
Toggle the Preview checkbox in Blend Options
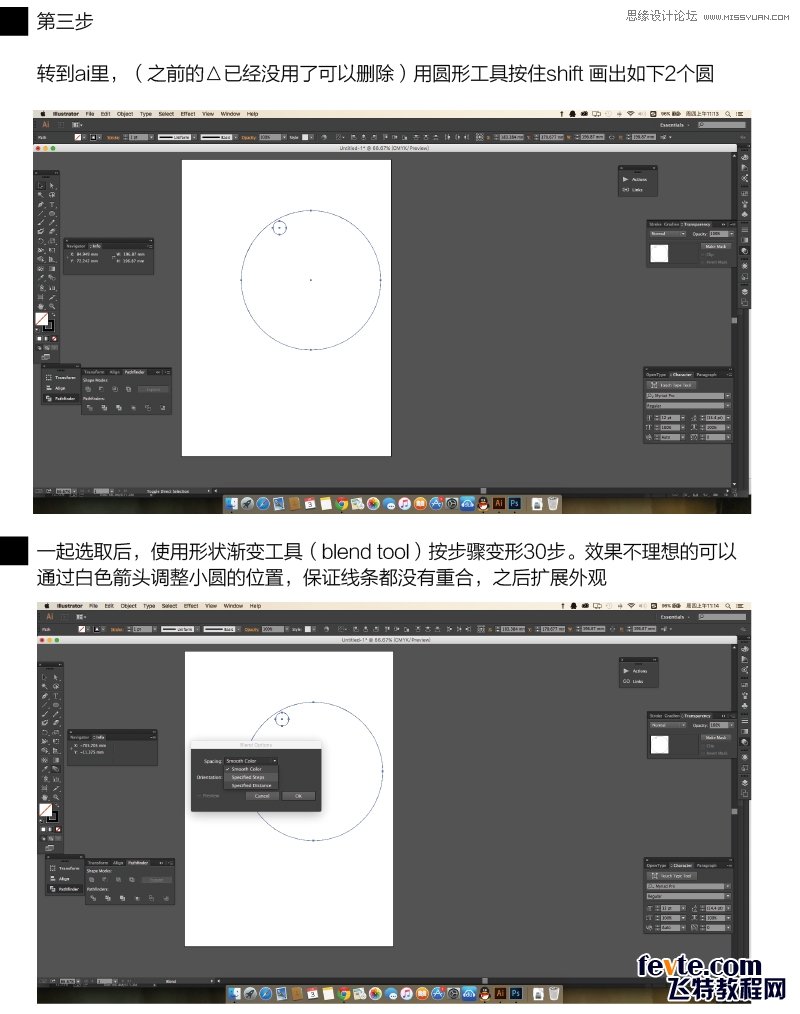[208, 796]
